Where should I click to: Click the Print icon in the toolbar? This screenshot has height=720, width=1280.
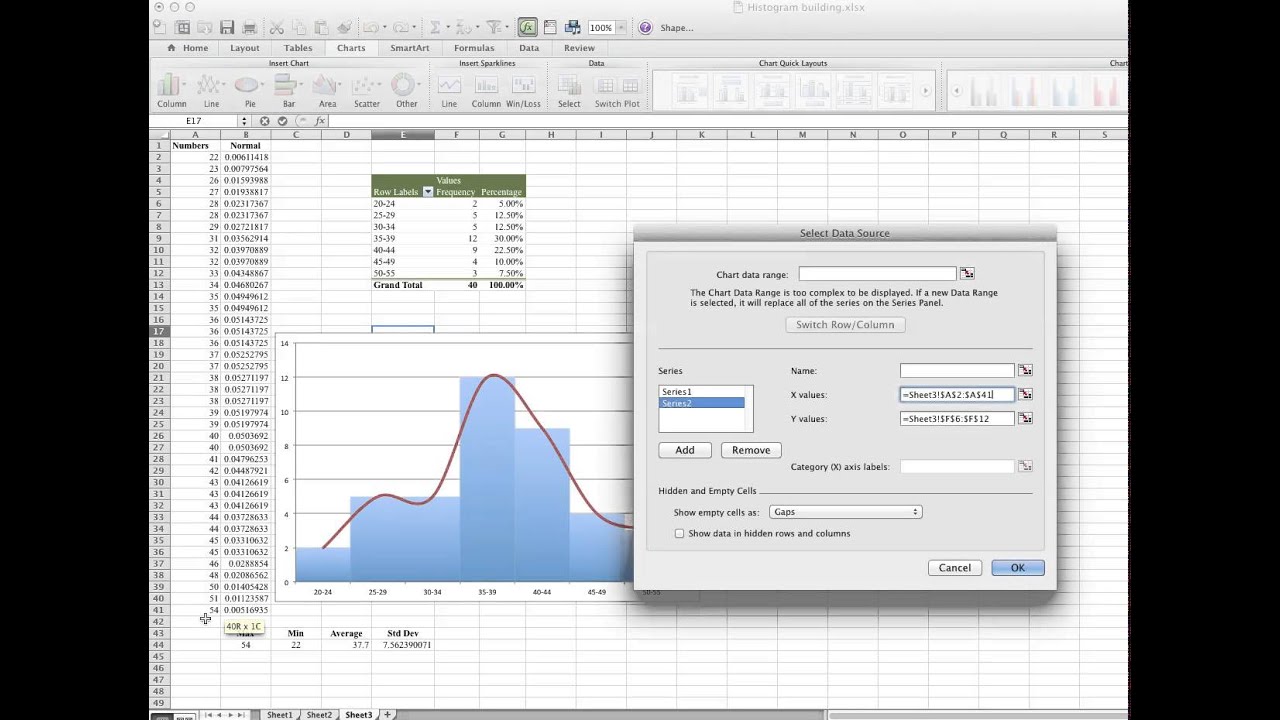250,27
